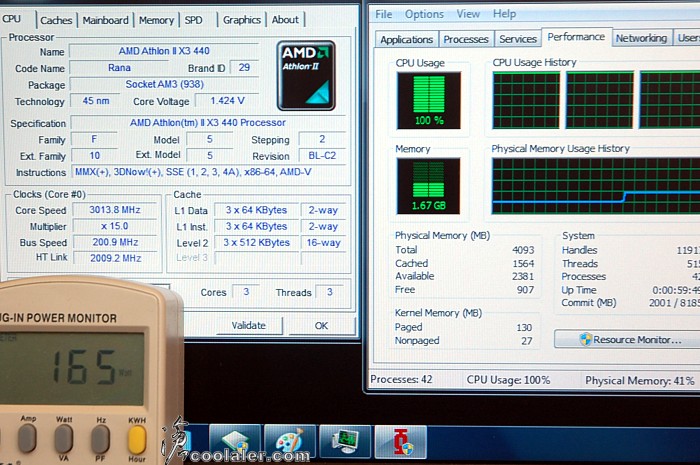Click the CPU Usage 100 % gauge
Screen dimensions: 700x465
point(429,100)
